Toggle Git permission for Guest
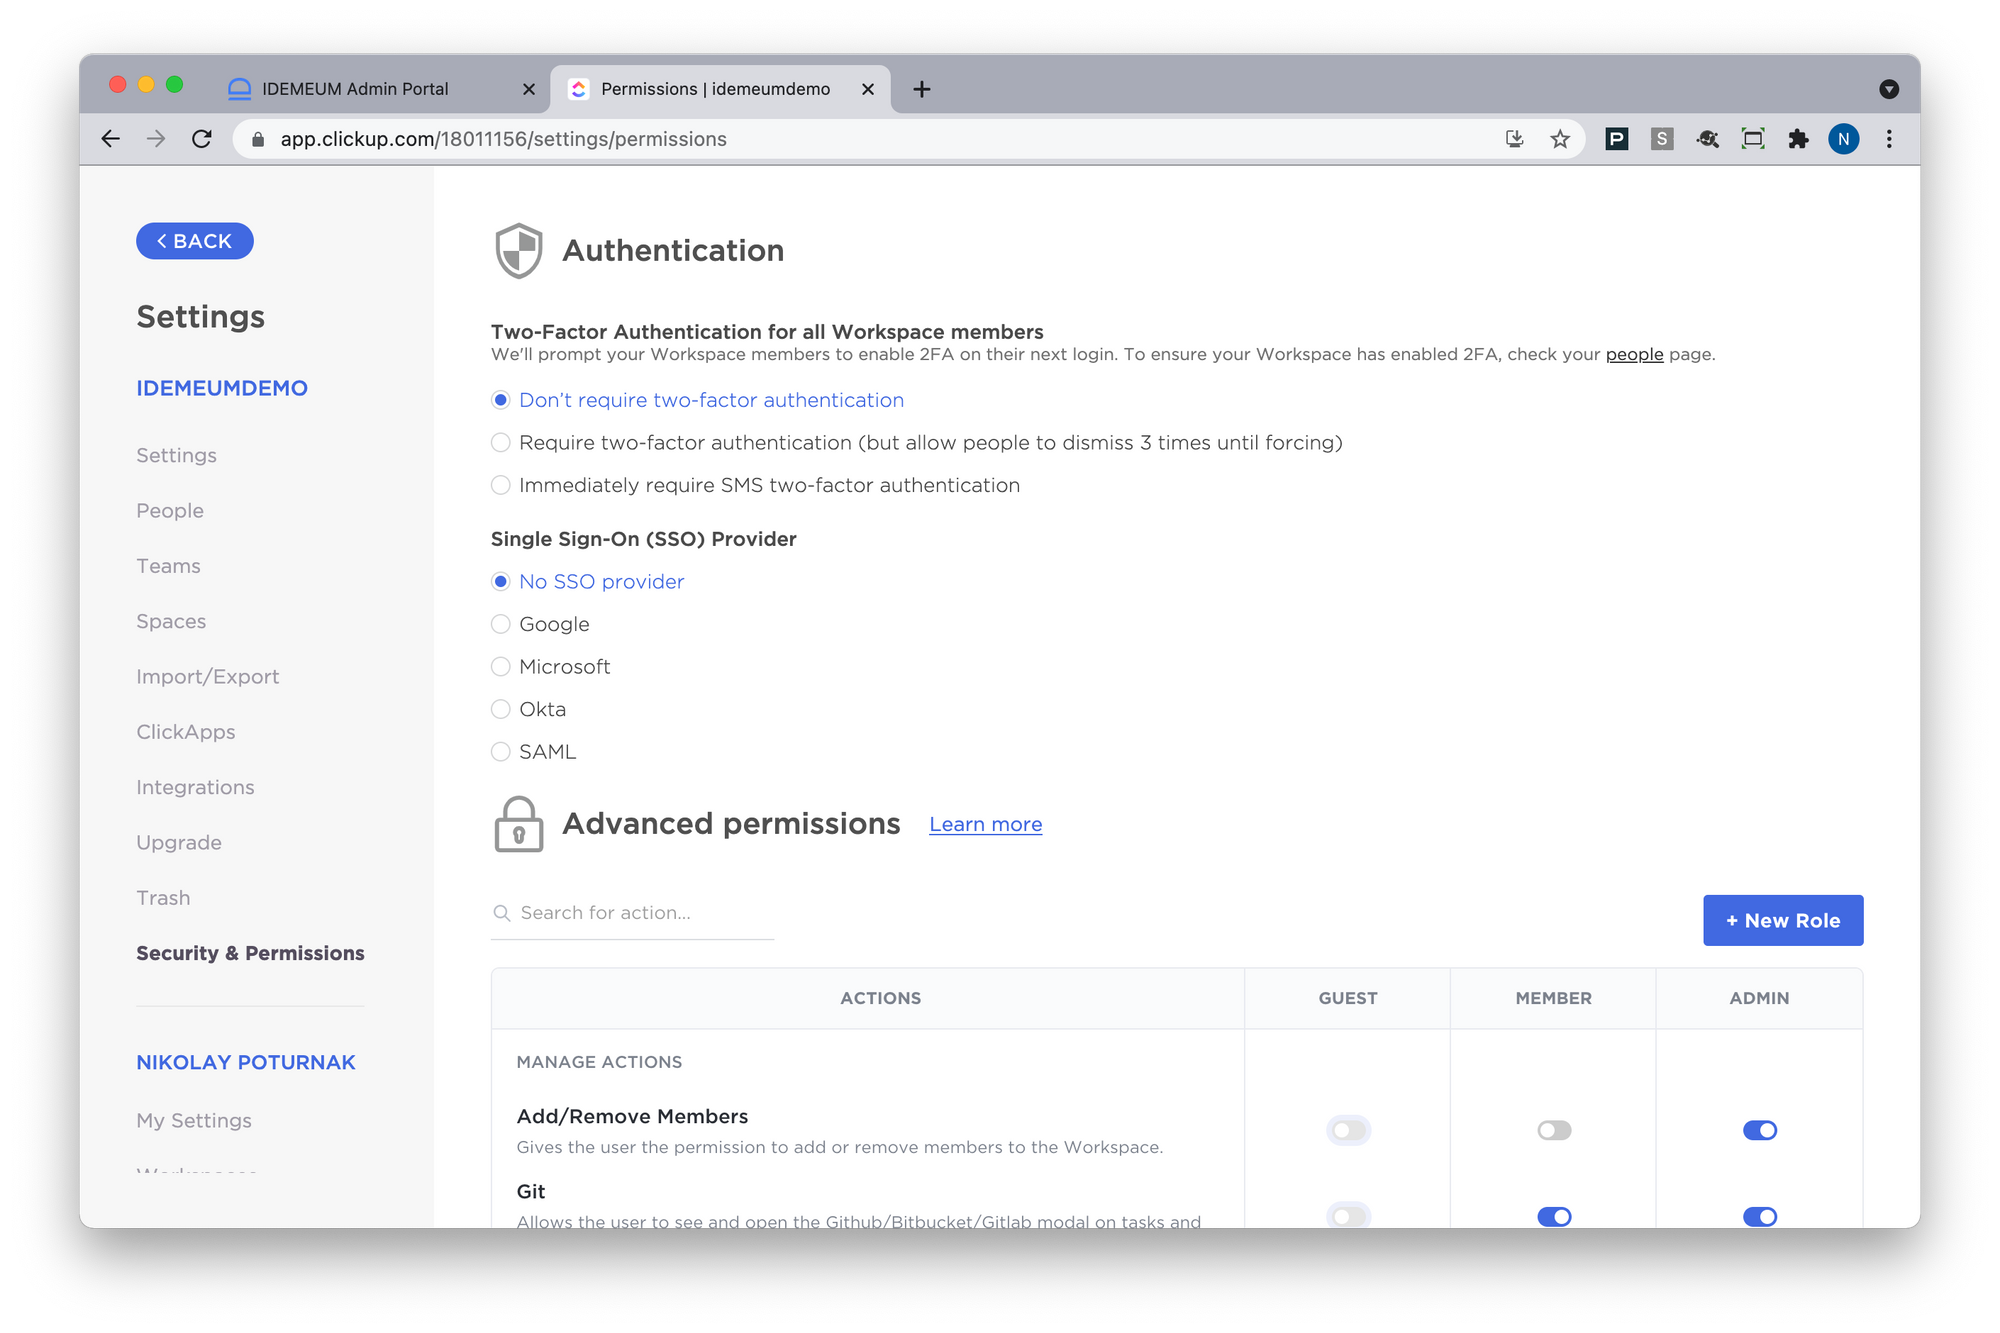 tap(1348, 1217)
